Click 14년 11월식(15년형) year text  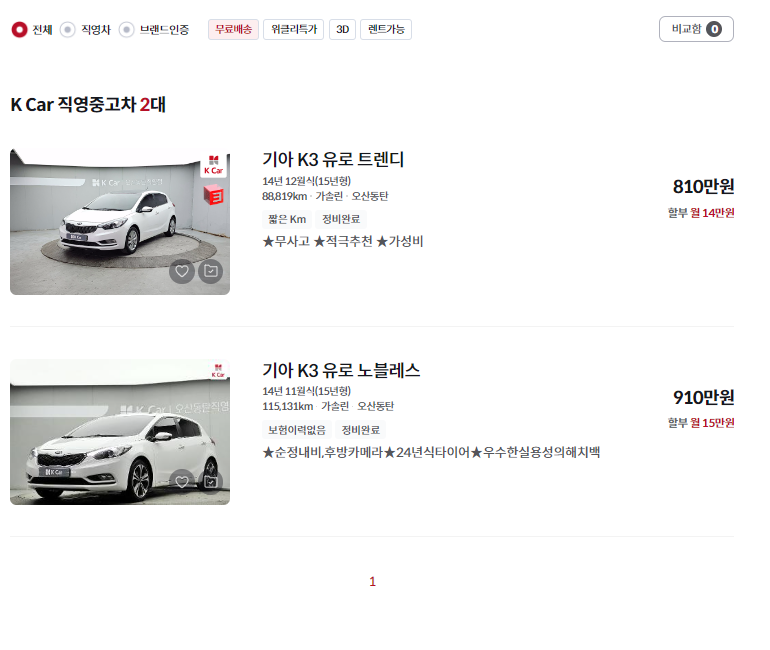coord(306,391)
